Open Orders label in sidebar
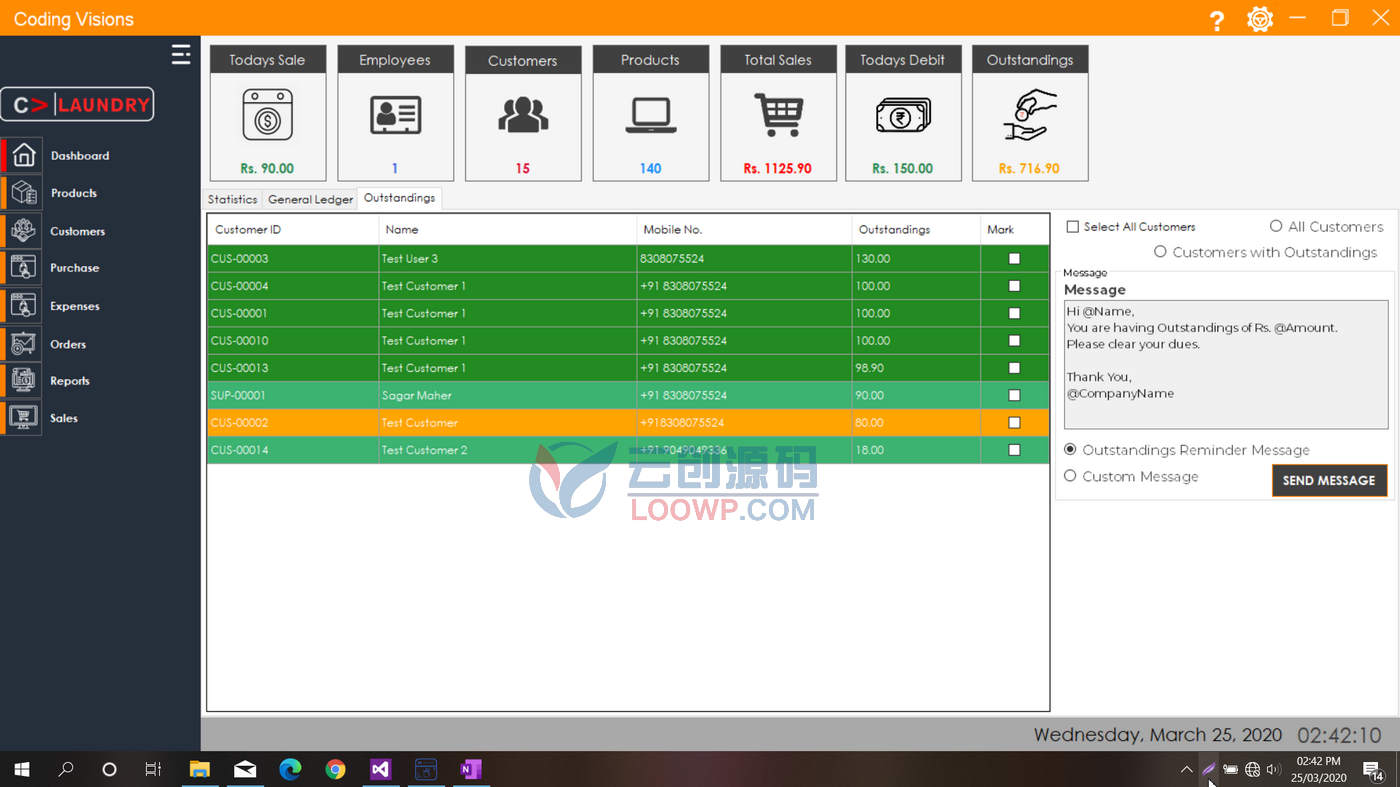1400x787 pixels. pos(68,344)
